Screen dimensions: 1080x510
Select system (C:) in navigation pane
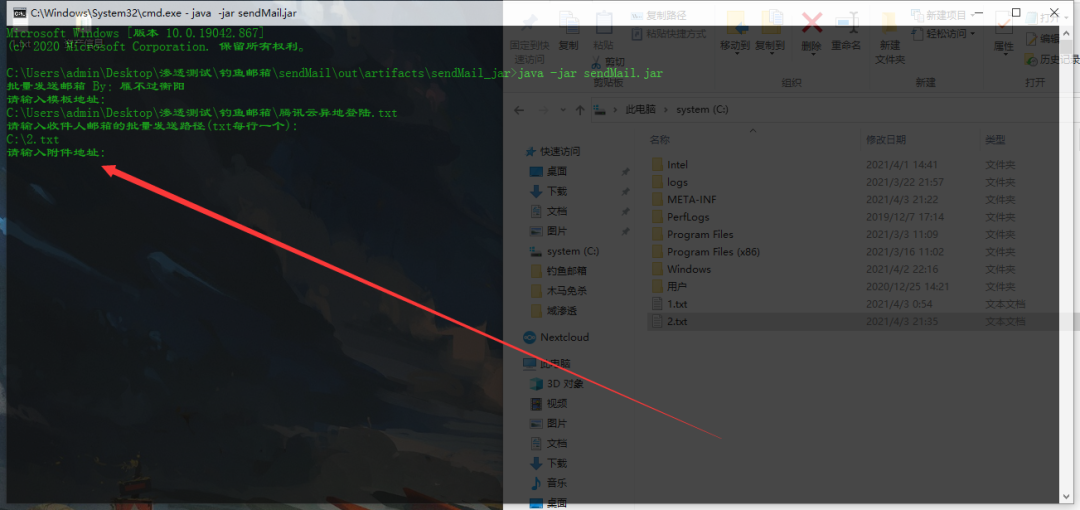point(564,252)
